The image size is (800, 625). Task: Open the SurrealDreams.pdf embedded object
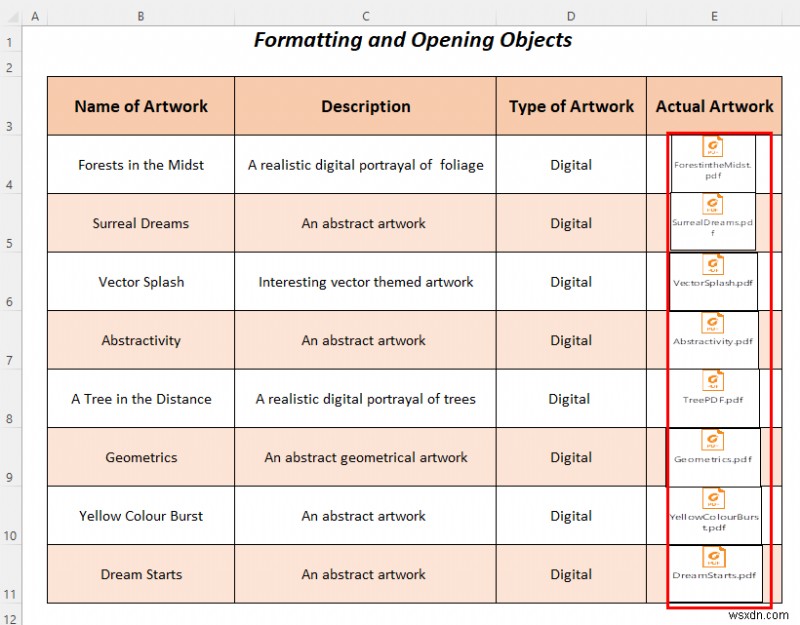(x=713, y=221)
